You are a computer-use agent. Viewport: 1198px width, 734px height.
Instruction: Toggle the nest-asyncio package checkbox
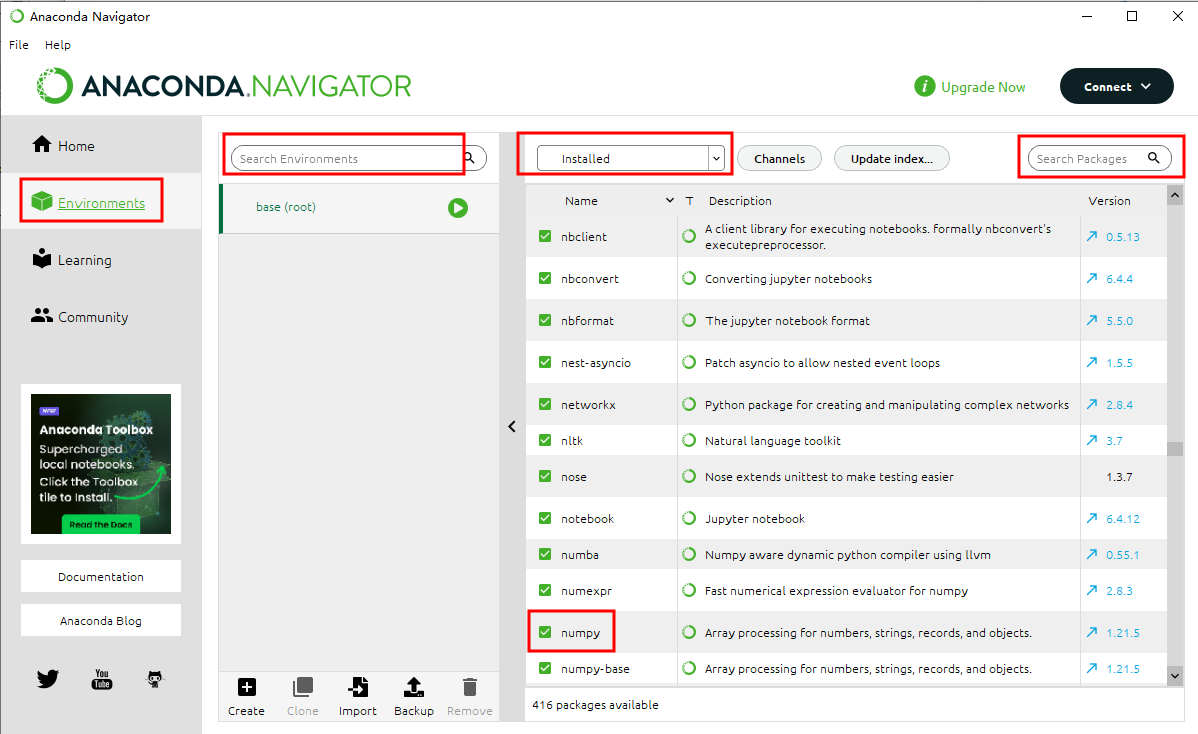(545, 362)
